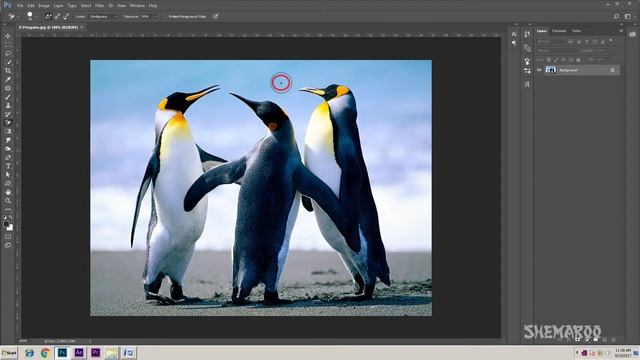This screenshot has width=640, height=360.
Task: Switch to the Paths tab
Action: (x=576, y=31)
